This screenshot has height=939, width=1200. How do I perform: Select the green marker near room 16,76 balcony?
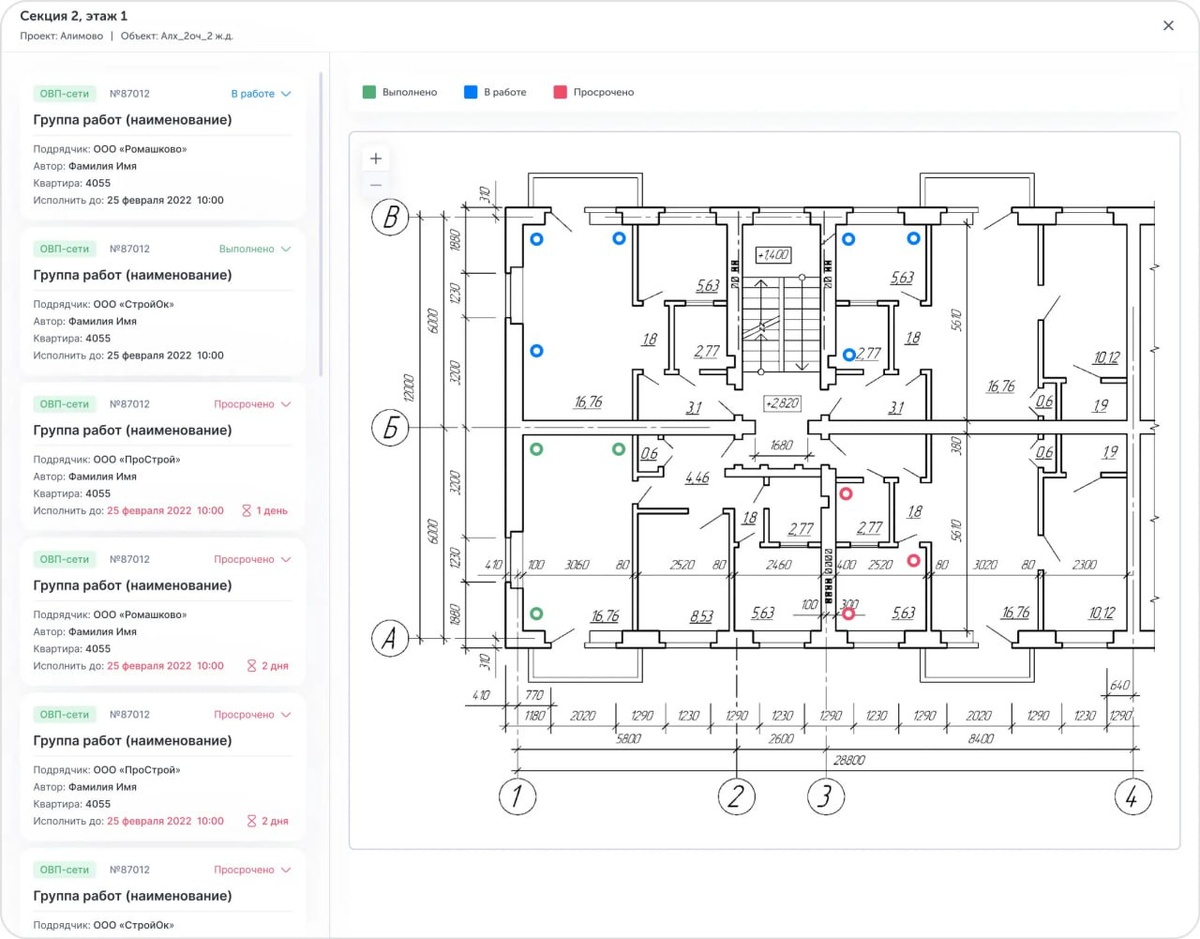537,614
